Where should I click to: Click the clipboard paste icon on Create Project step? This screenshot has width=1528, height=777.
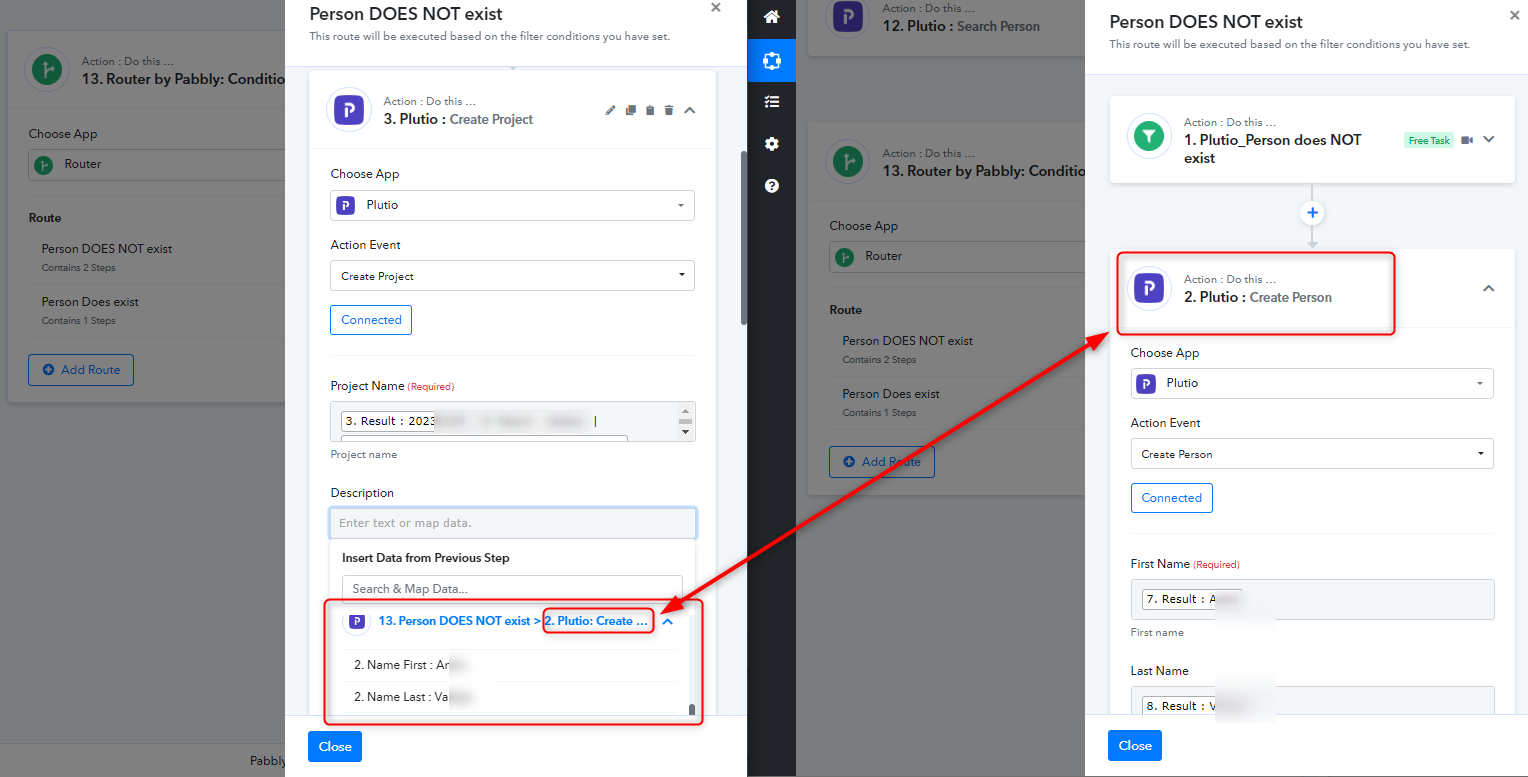[x=650, y=110]
